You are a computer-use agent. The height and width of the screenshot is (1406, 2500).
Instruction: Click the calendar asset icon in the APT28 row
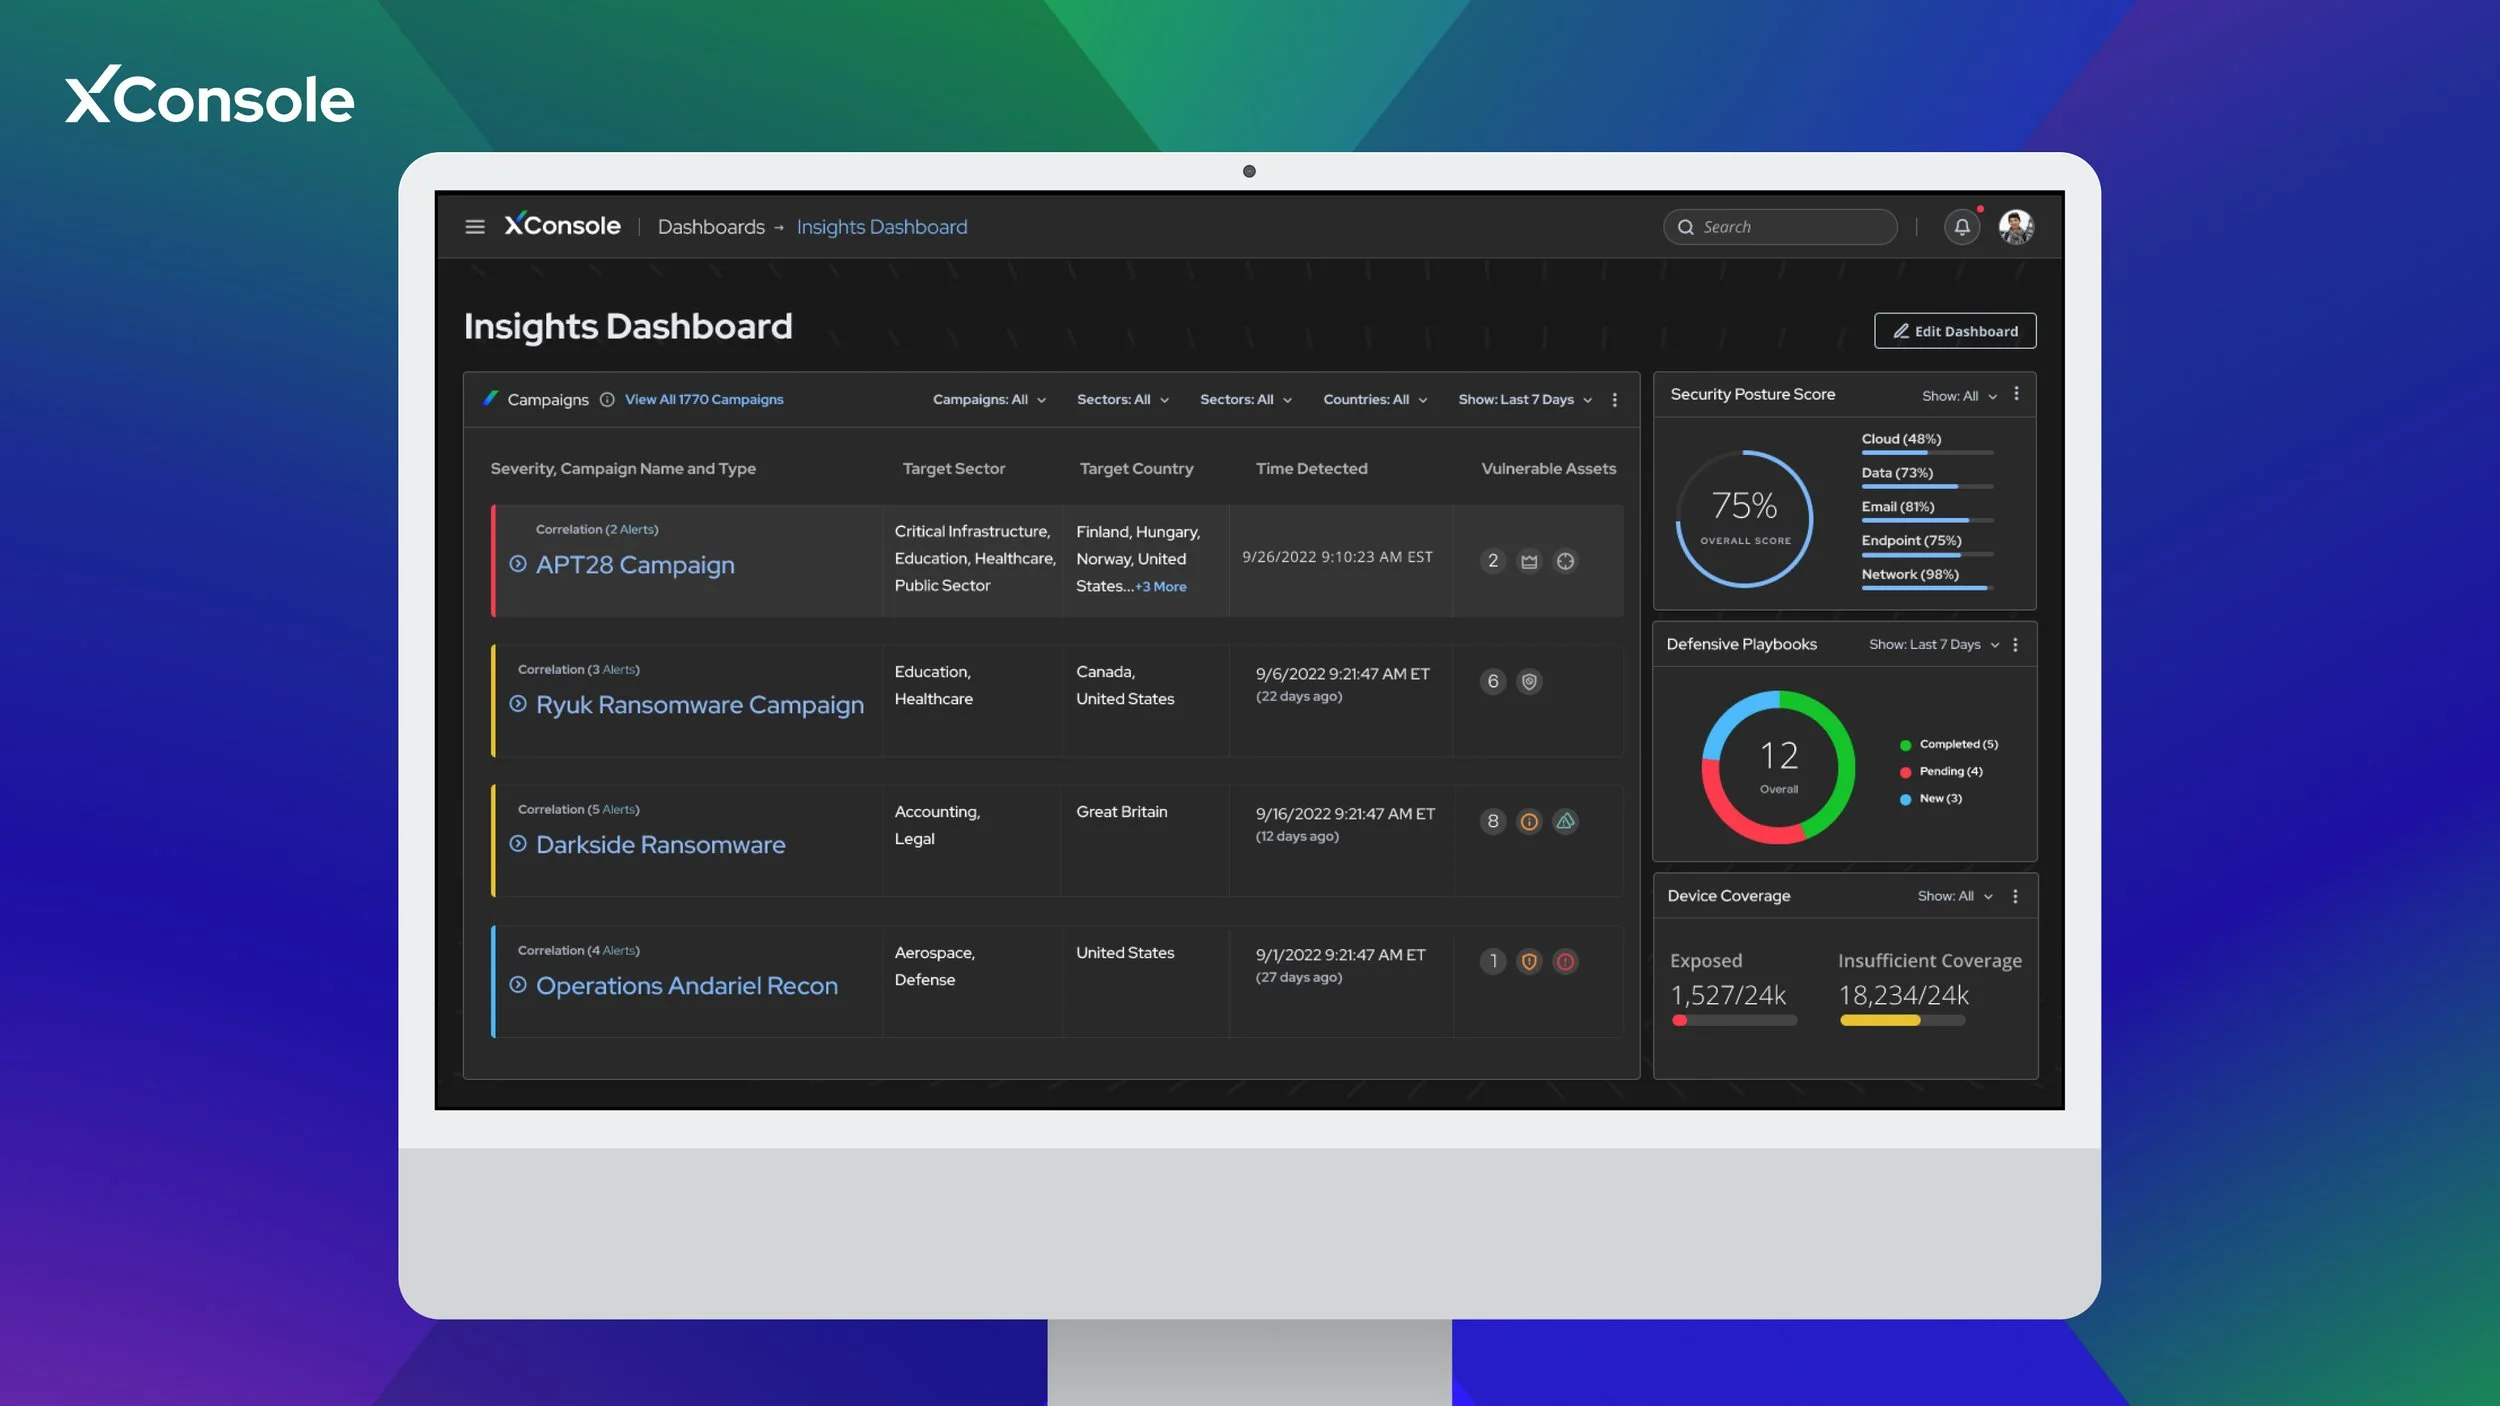[1529, 562]
